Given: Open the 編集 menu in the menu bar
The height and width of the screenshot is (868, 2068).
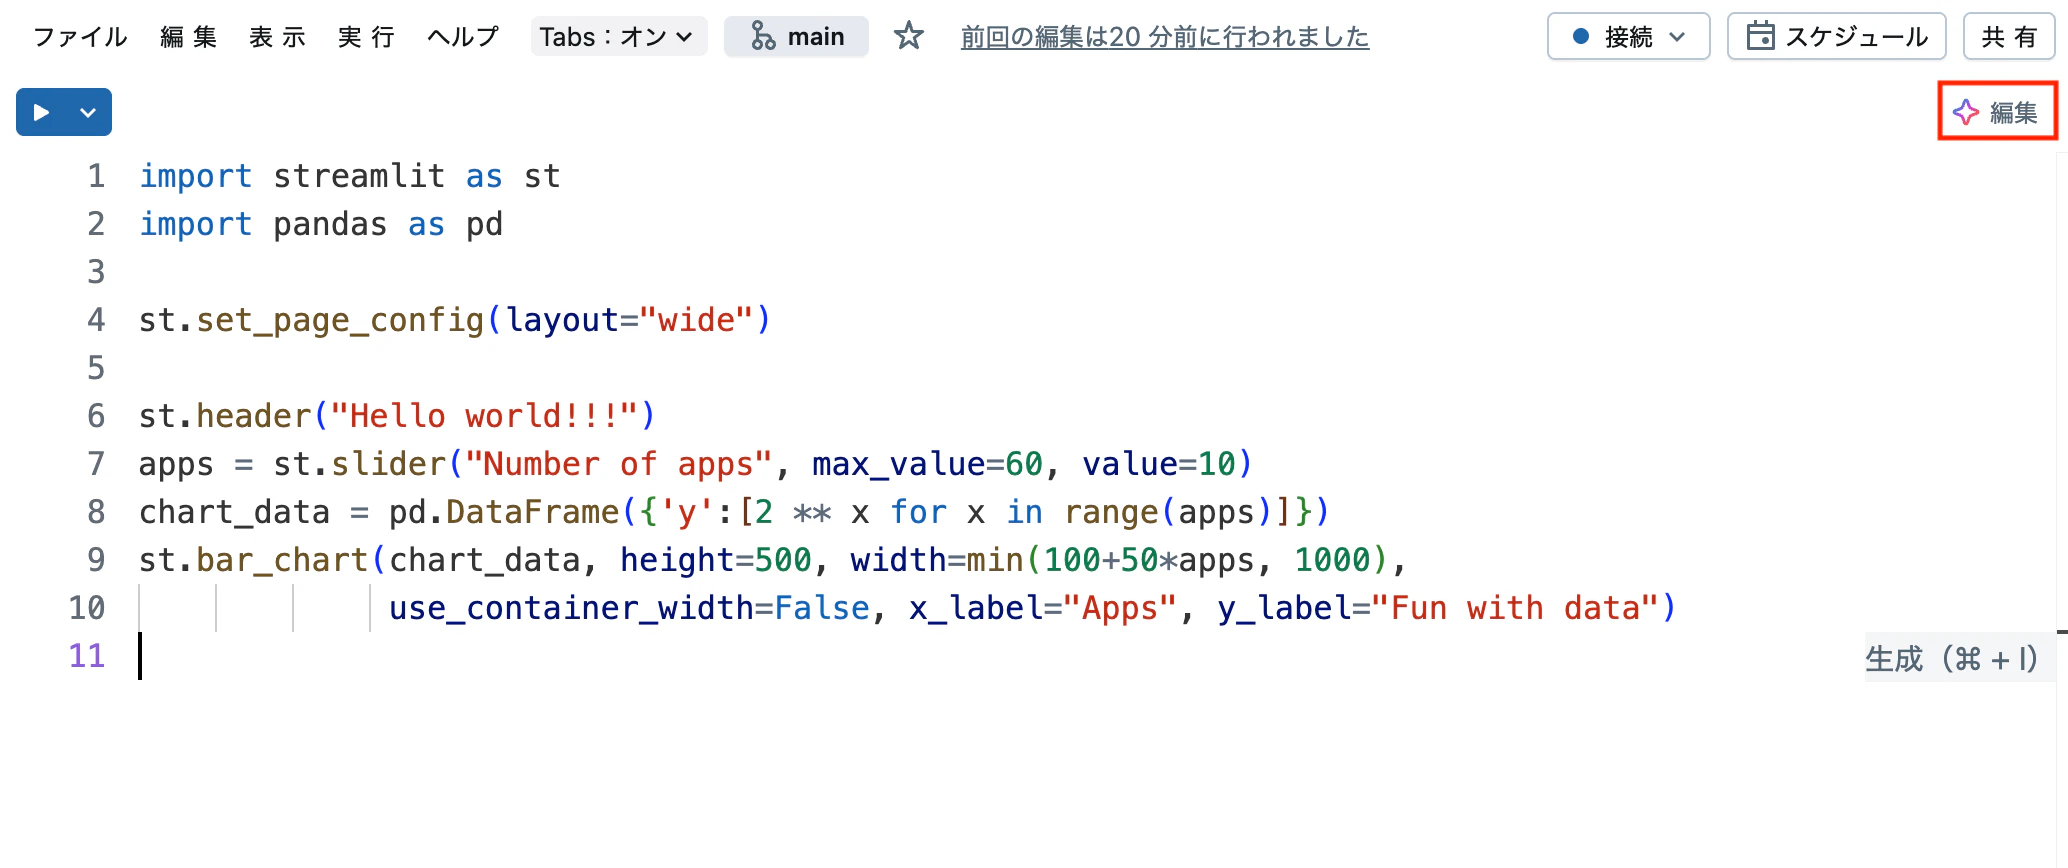Looking at the screenshot, I should point(189,37).
